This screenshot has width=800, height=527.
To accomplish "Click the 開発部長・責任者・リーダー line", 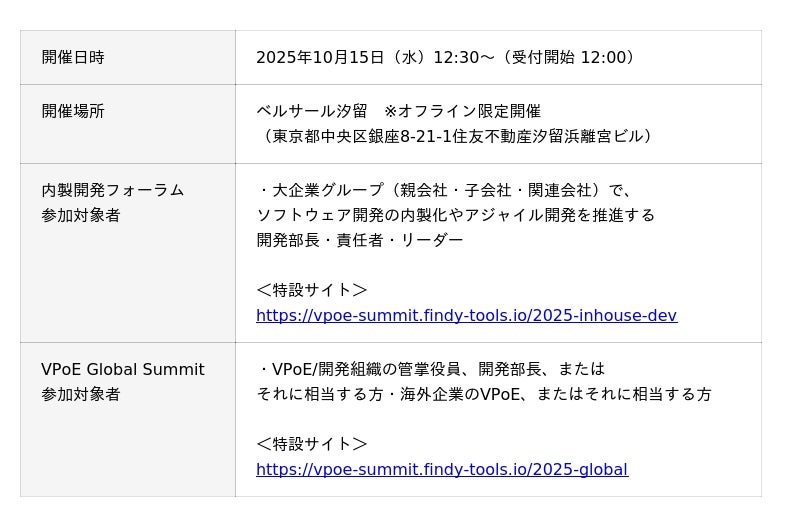I will [360, 240].
